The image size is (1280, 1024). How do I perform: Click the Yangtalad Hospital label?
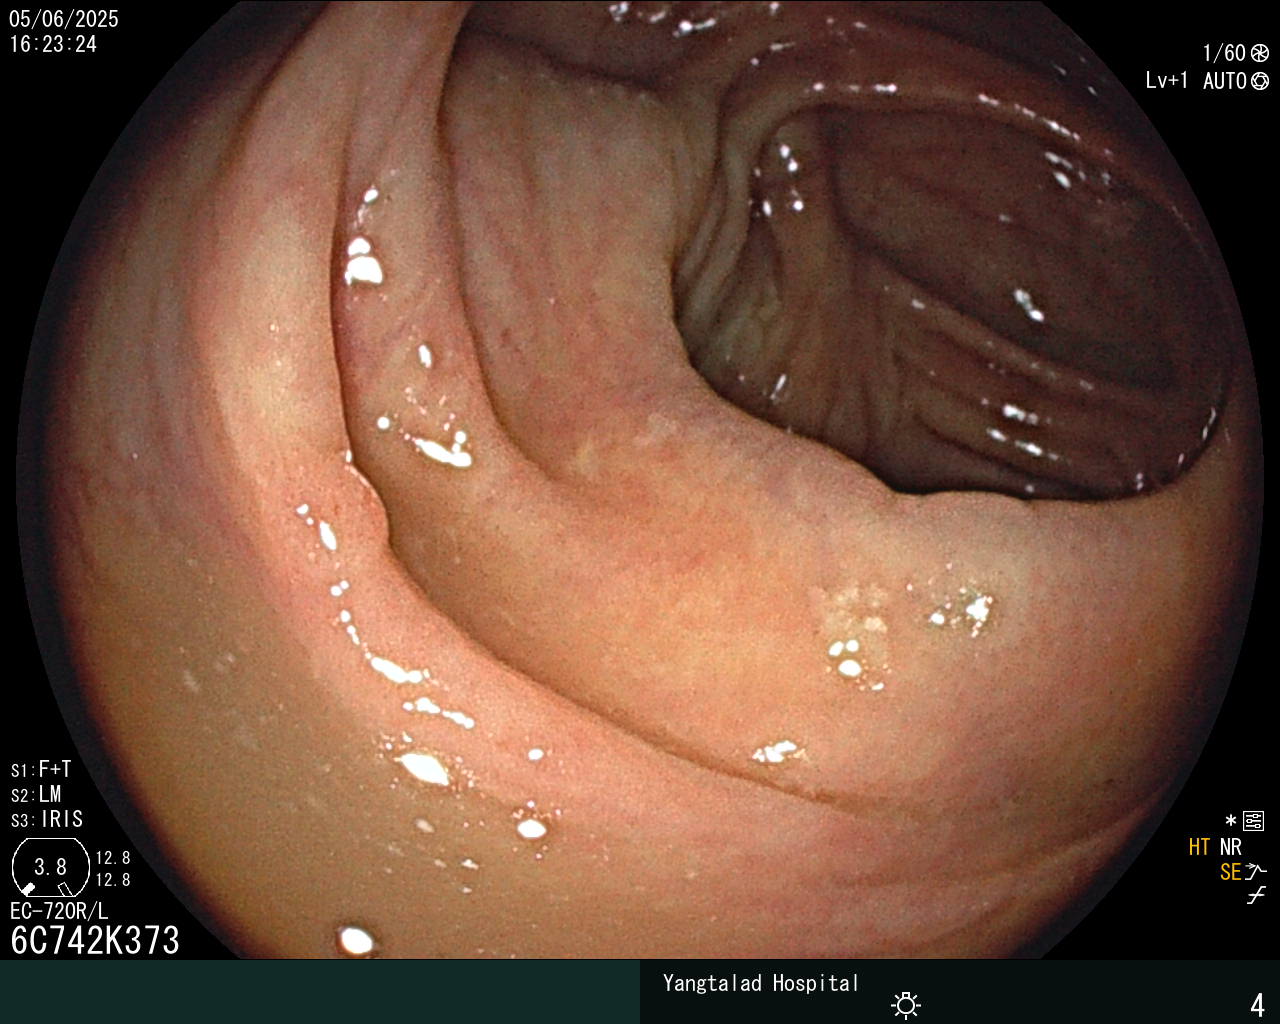coord(761,983)
